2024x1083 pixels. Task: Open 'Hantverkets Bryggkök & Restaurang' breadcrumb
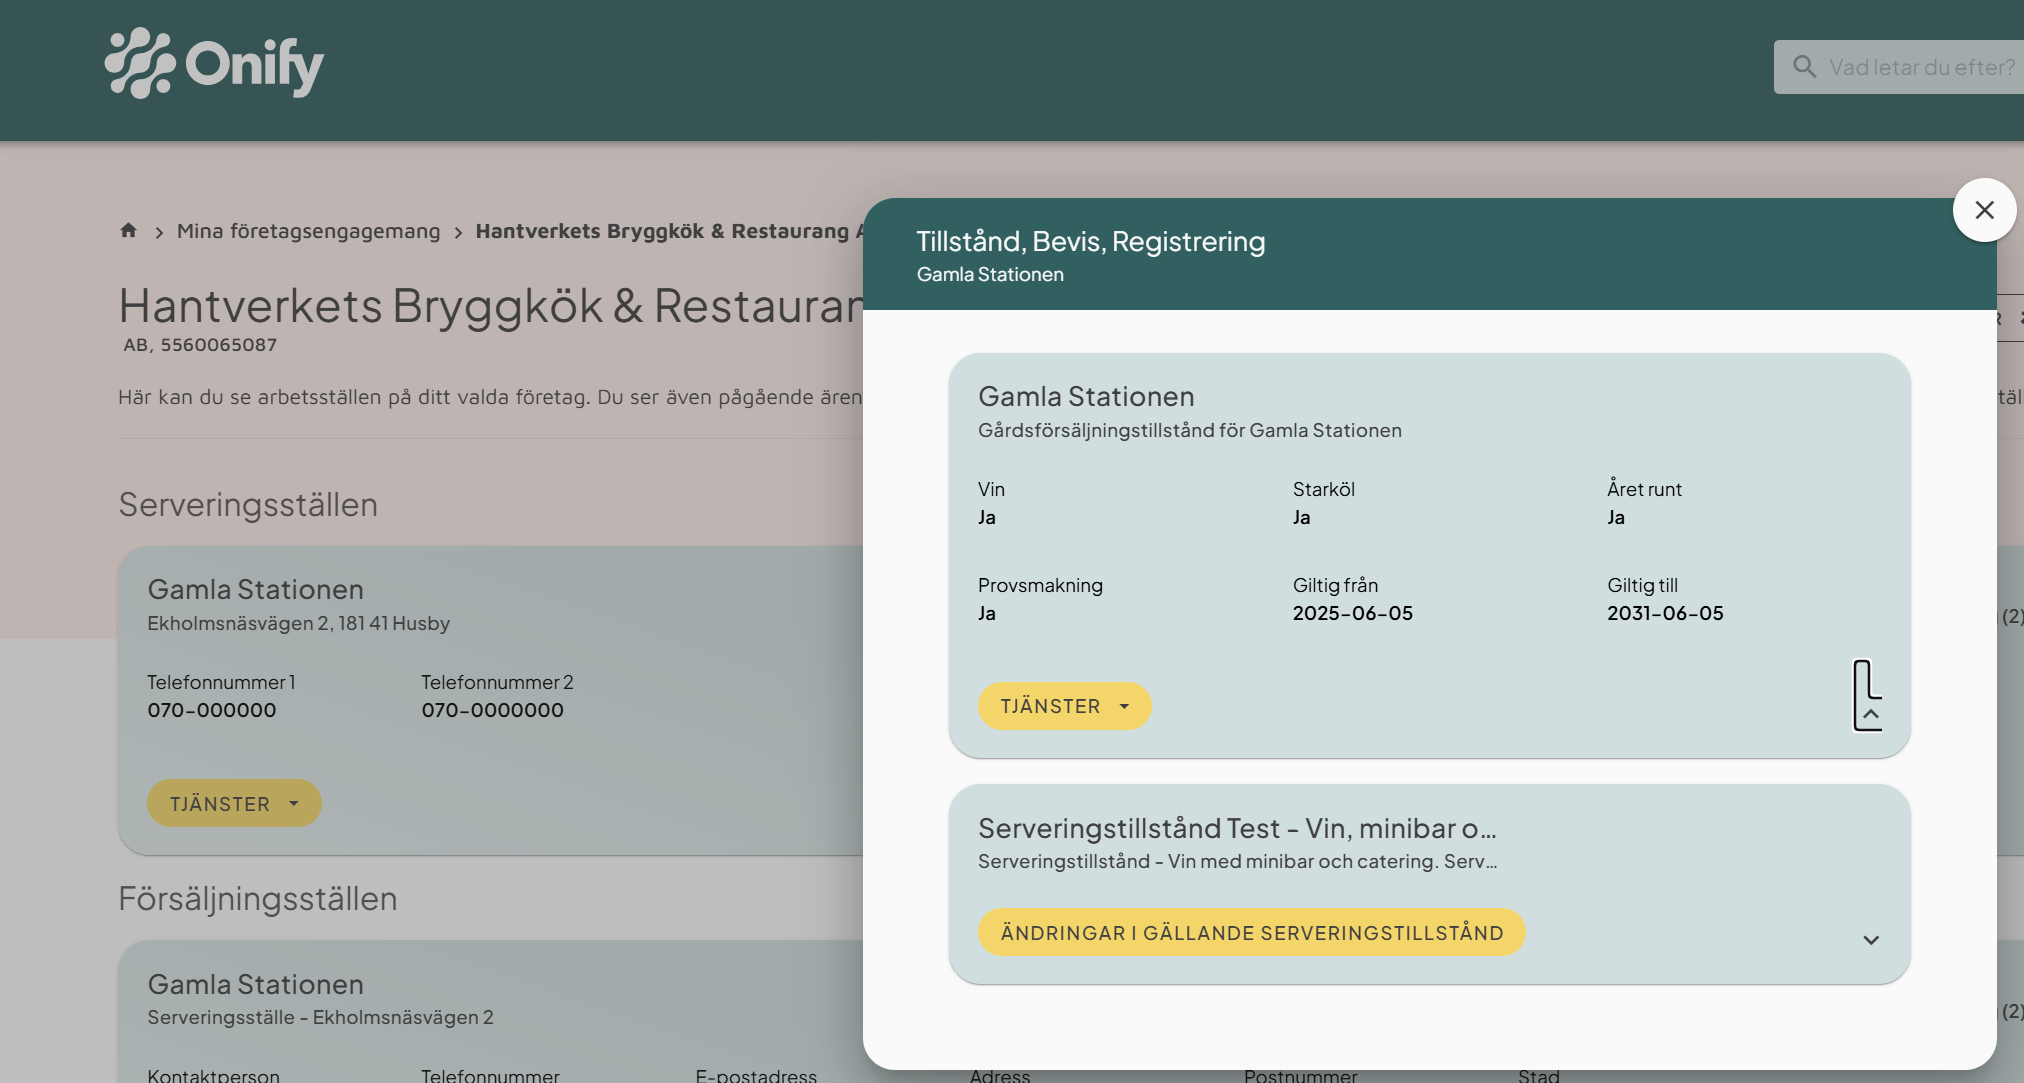662,231
